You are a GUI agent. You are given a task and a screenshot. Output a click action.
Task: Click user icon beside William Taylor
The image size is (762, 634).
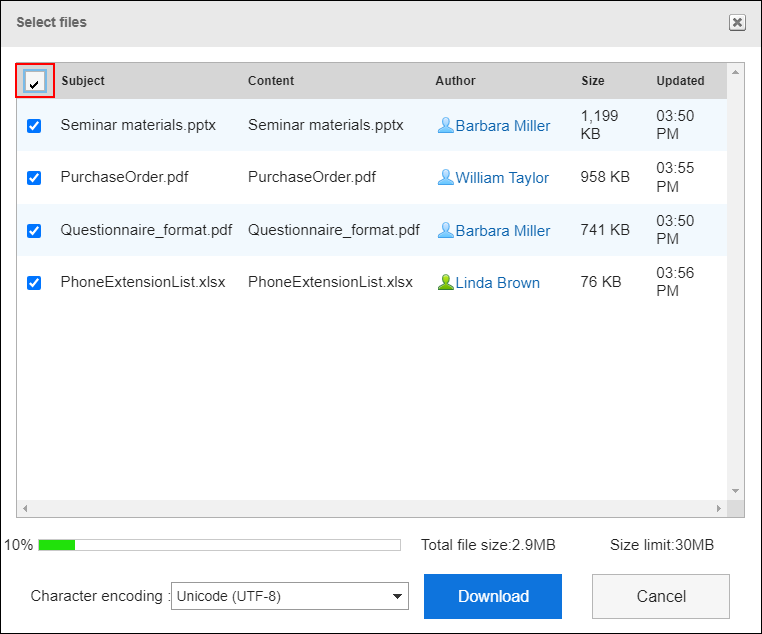pos(445,177)
